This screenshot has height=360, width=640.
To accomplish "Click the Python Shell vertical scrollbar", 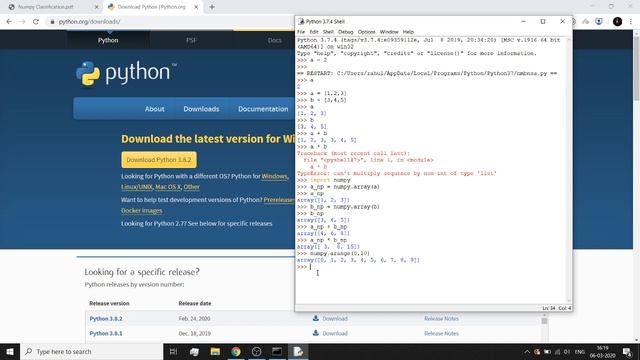I will tap(569, 170).
